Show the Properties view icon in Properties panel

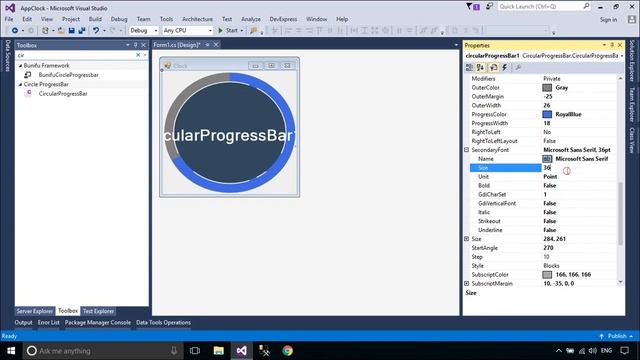[493, 67]
